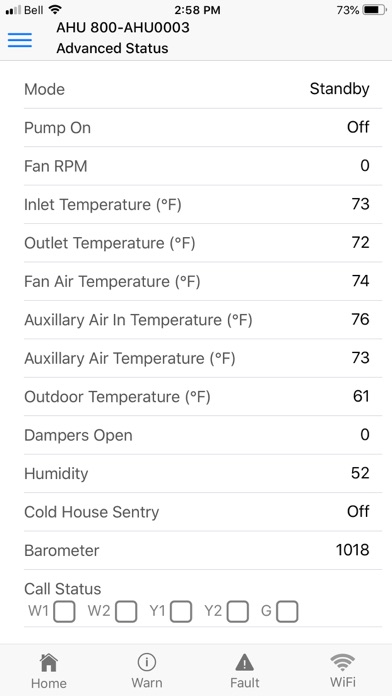Tap the Mode Standby row
Viewport: 392px width, 696px height.
tap(202, 89)
